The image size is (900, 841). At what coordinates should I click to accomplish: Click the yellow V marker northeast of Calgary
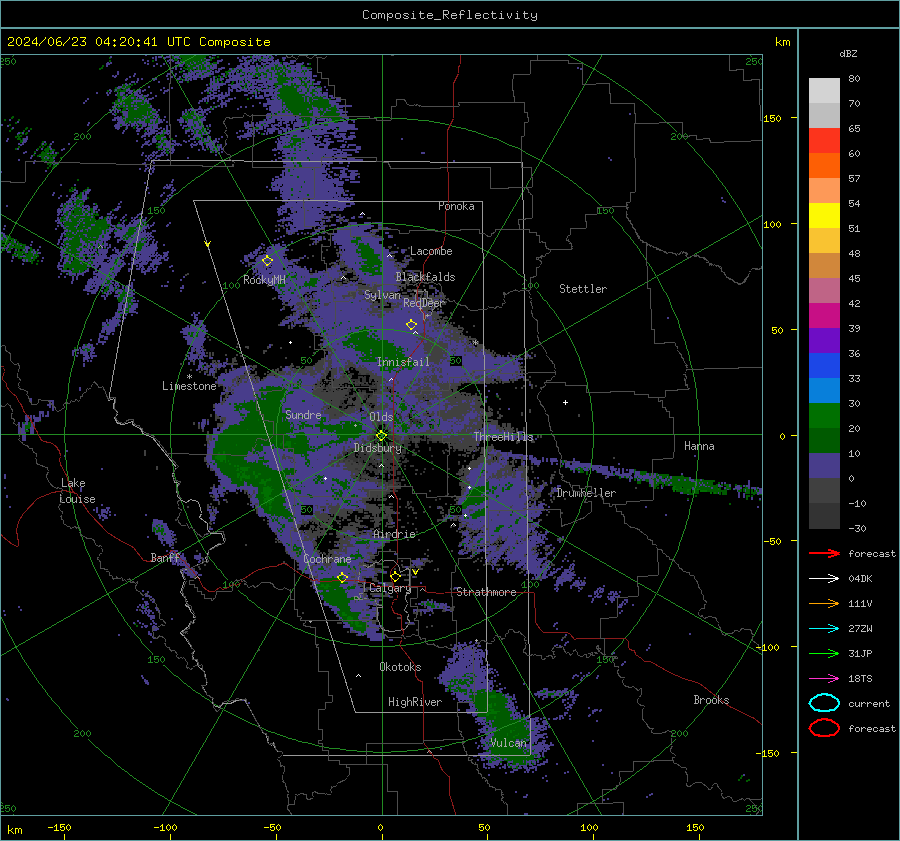tap(415, 572)
